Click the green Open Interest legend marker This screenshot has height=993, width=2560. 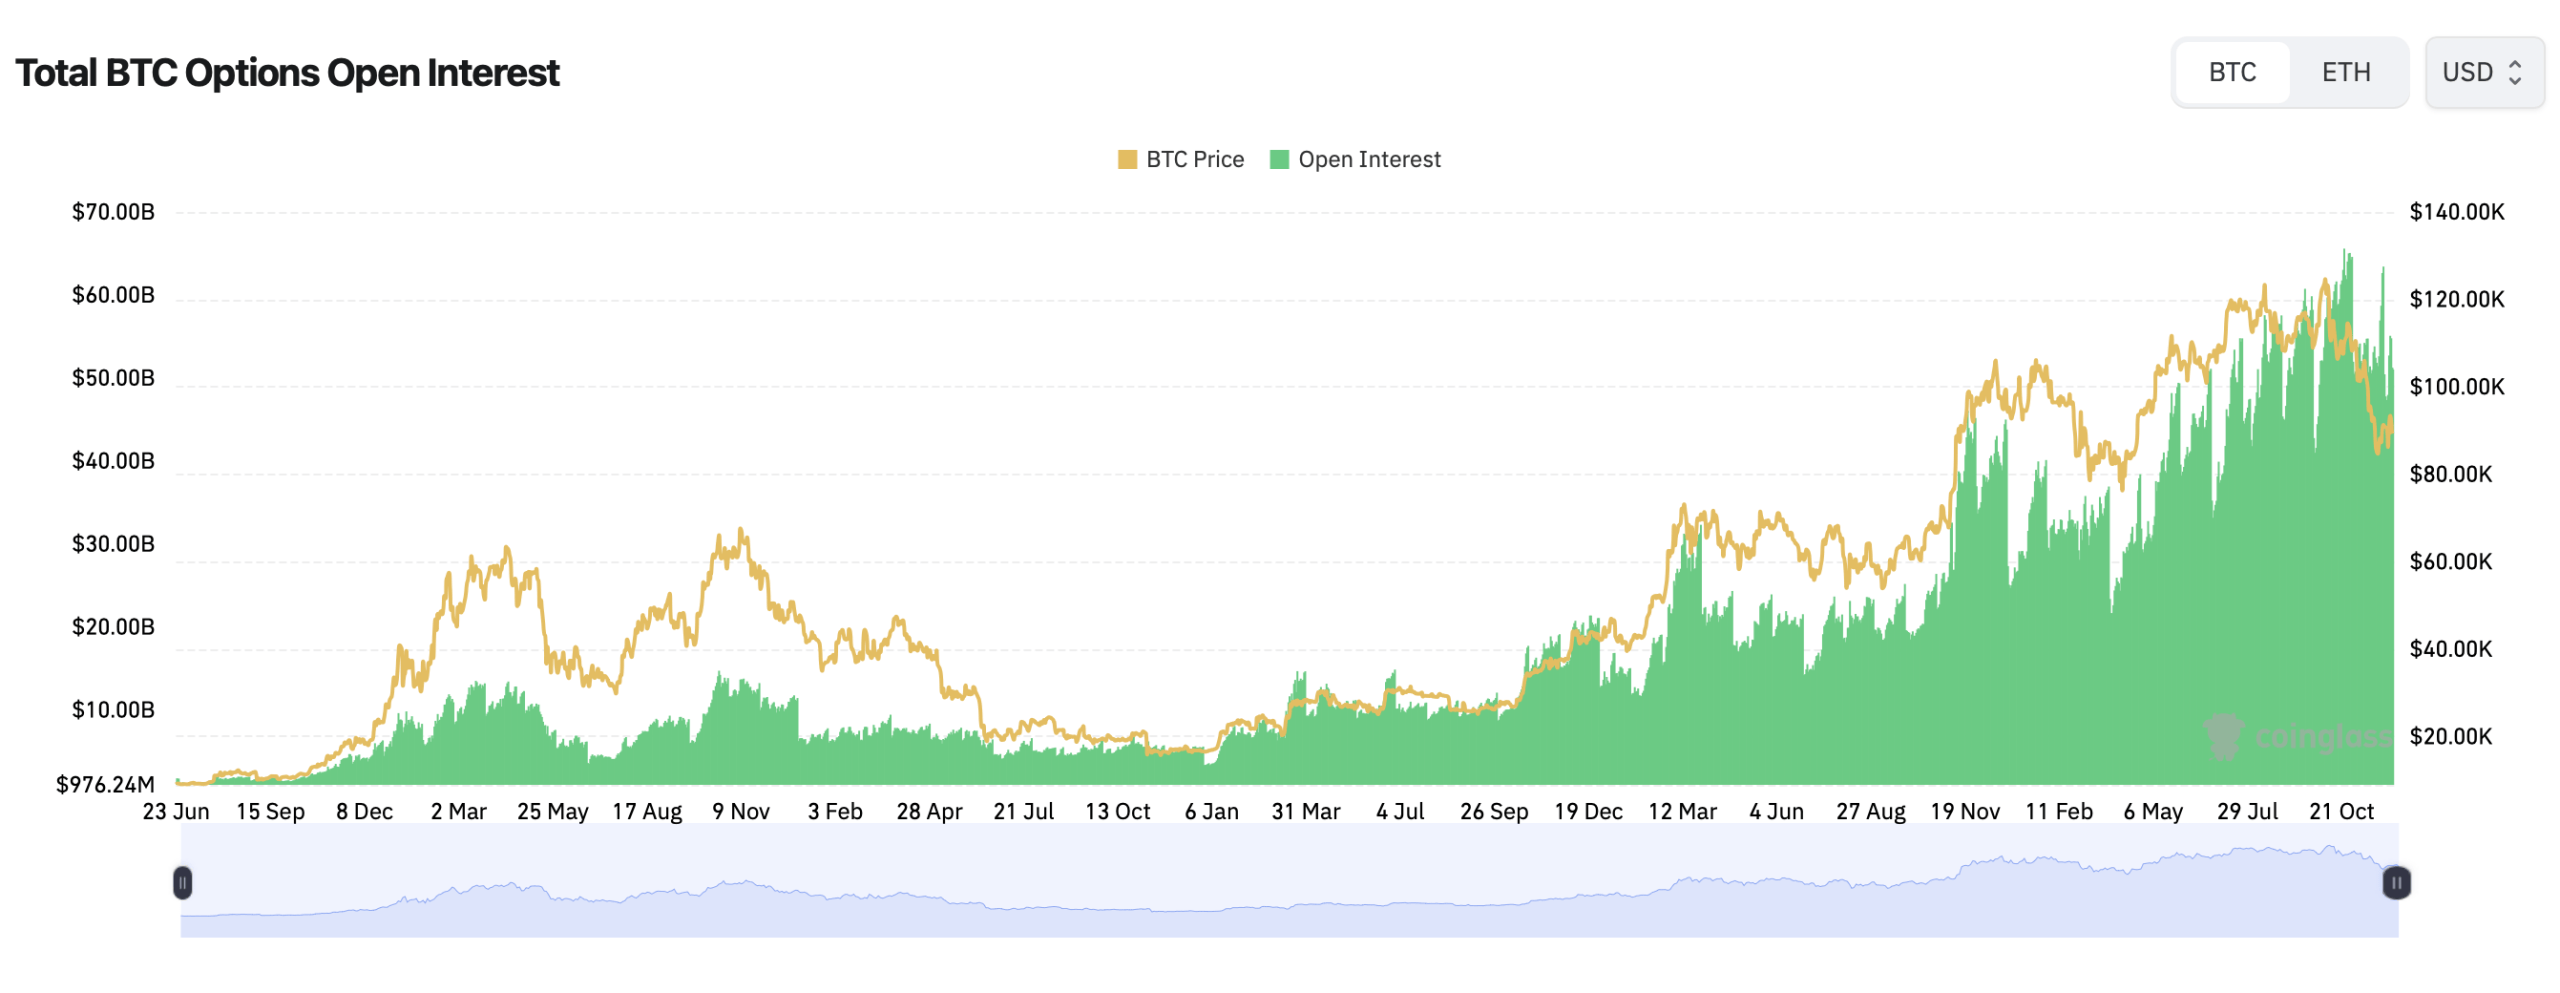1281,159
